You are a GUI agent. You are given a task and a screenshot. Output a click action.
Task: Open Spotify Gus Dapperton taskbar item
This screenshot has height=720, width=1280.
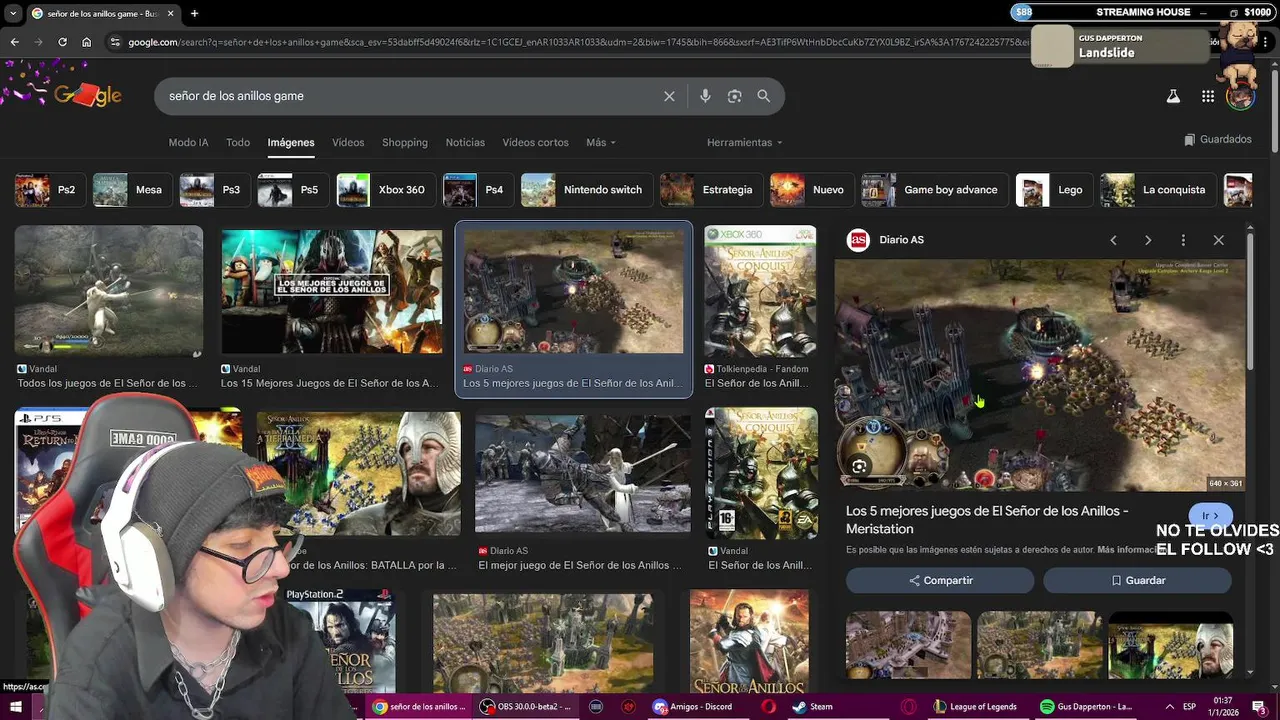1087,707
